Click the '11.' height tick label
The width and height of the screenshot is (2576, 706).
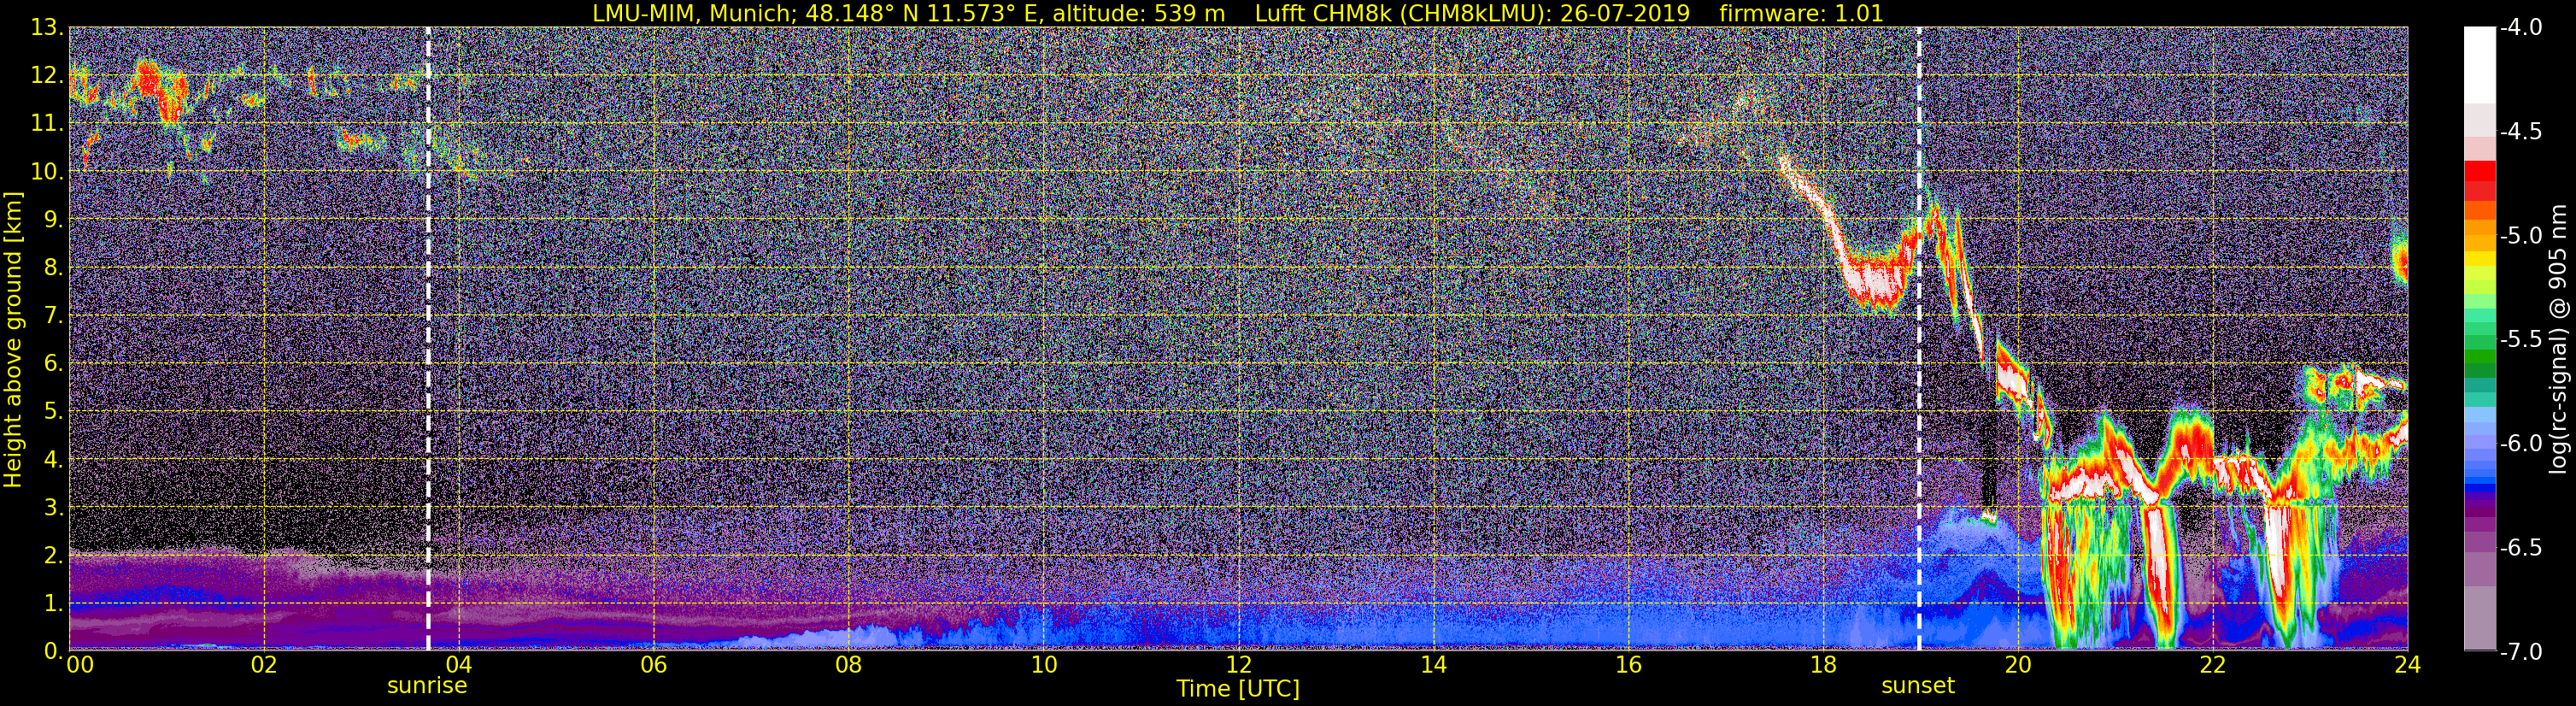coord(46,124)
